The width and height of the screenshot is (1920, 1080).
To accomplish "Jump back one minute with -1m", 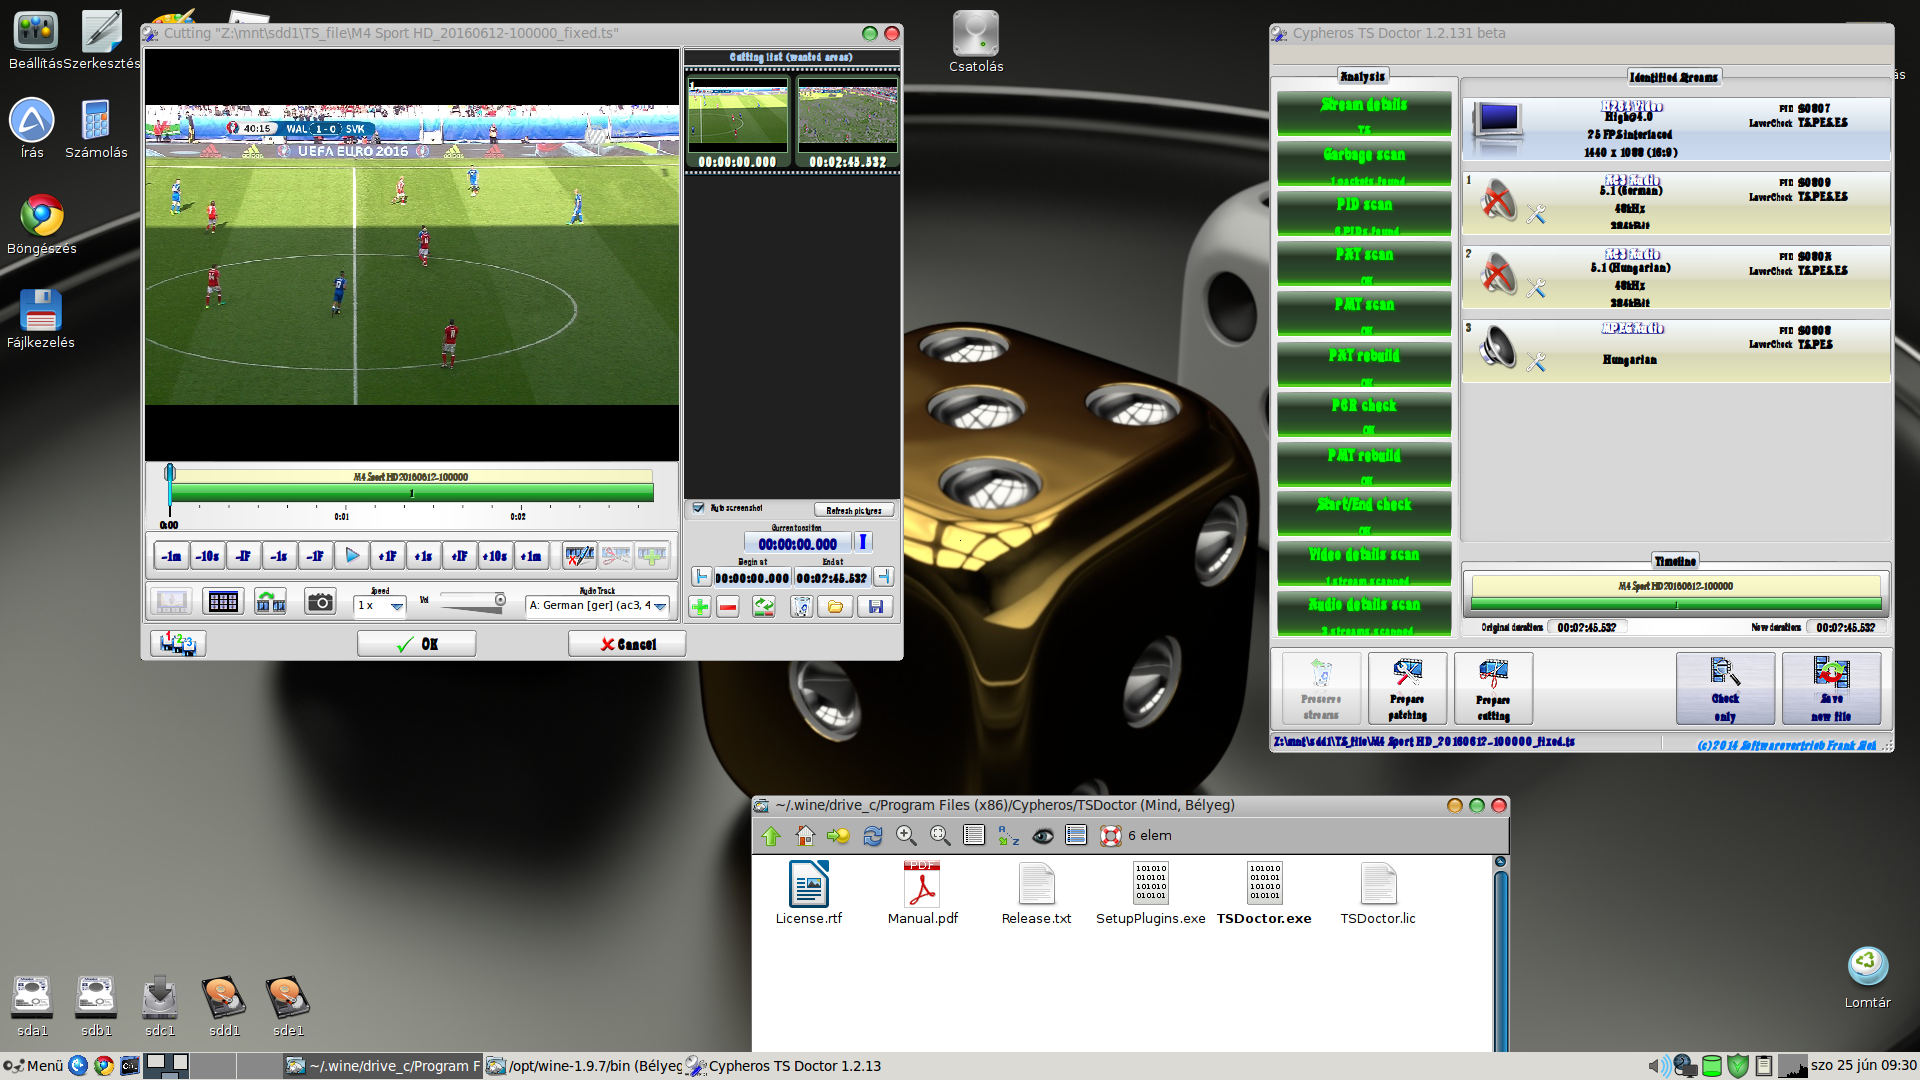I will point(172,556).
